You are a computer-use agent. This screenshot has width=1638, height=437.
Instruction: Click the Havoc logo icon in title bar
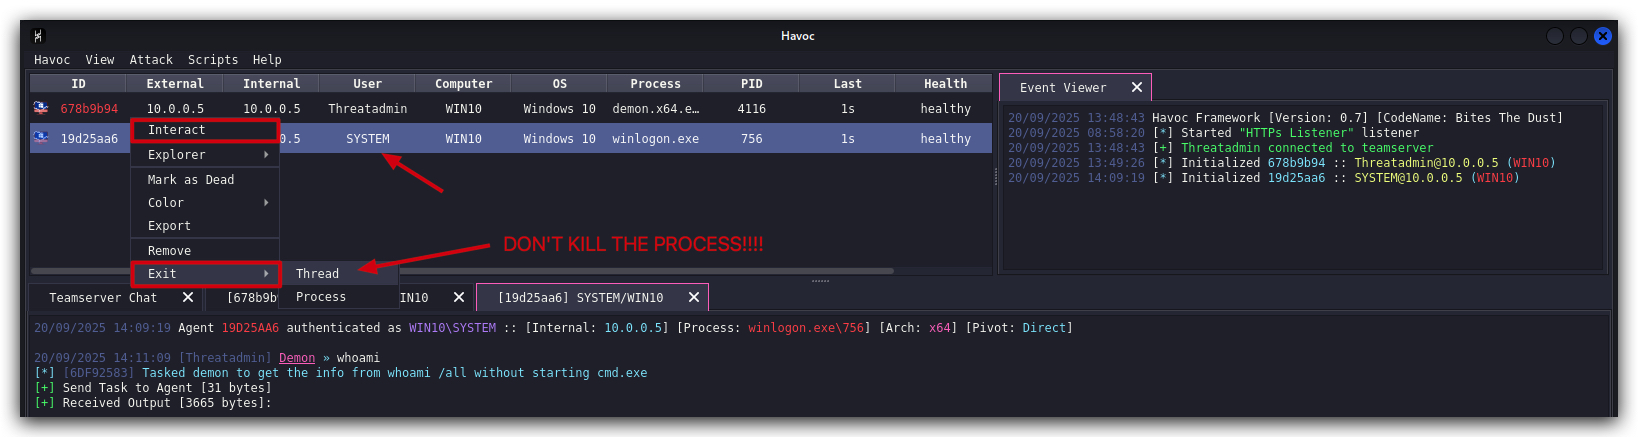tap(38, 36)
